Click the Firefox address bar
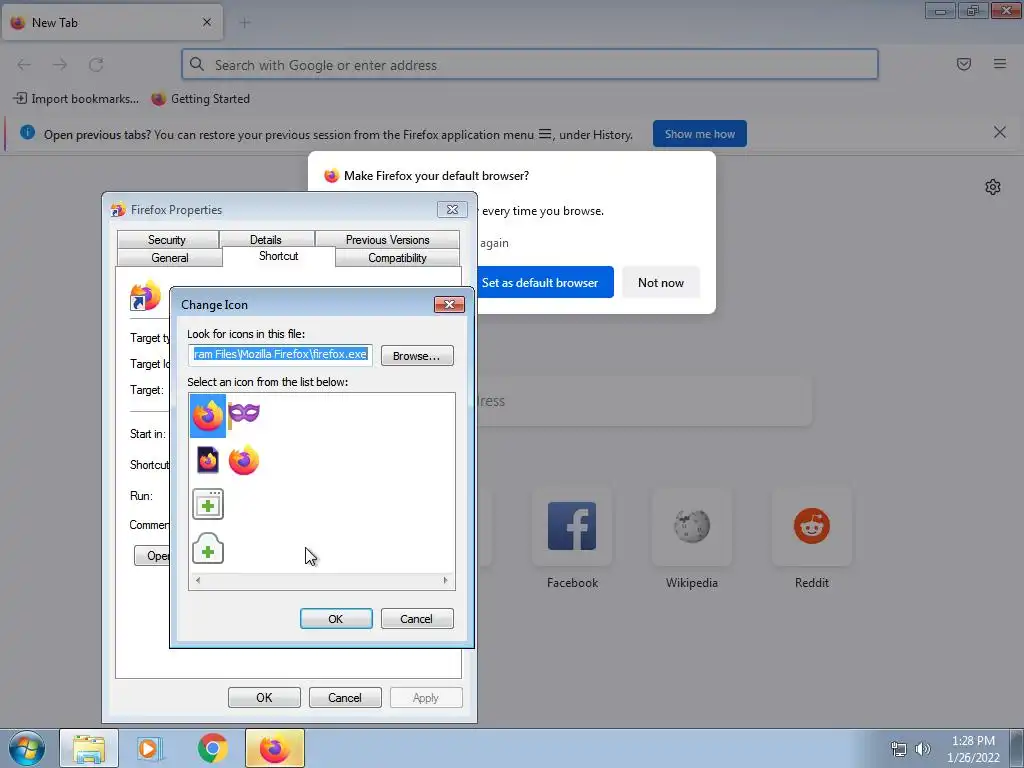The height and width of the screenshot is (768, 1024). click(x=530, y=65)
